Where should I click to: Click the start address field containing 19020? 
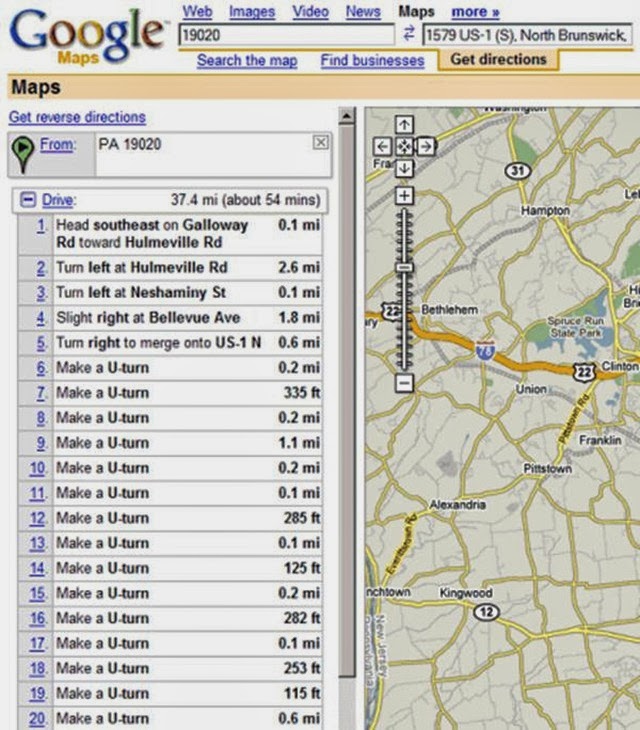pyautogui.click(x=286, y=35)
